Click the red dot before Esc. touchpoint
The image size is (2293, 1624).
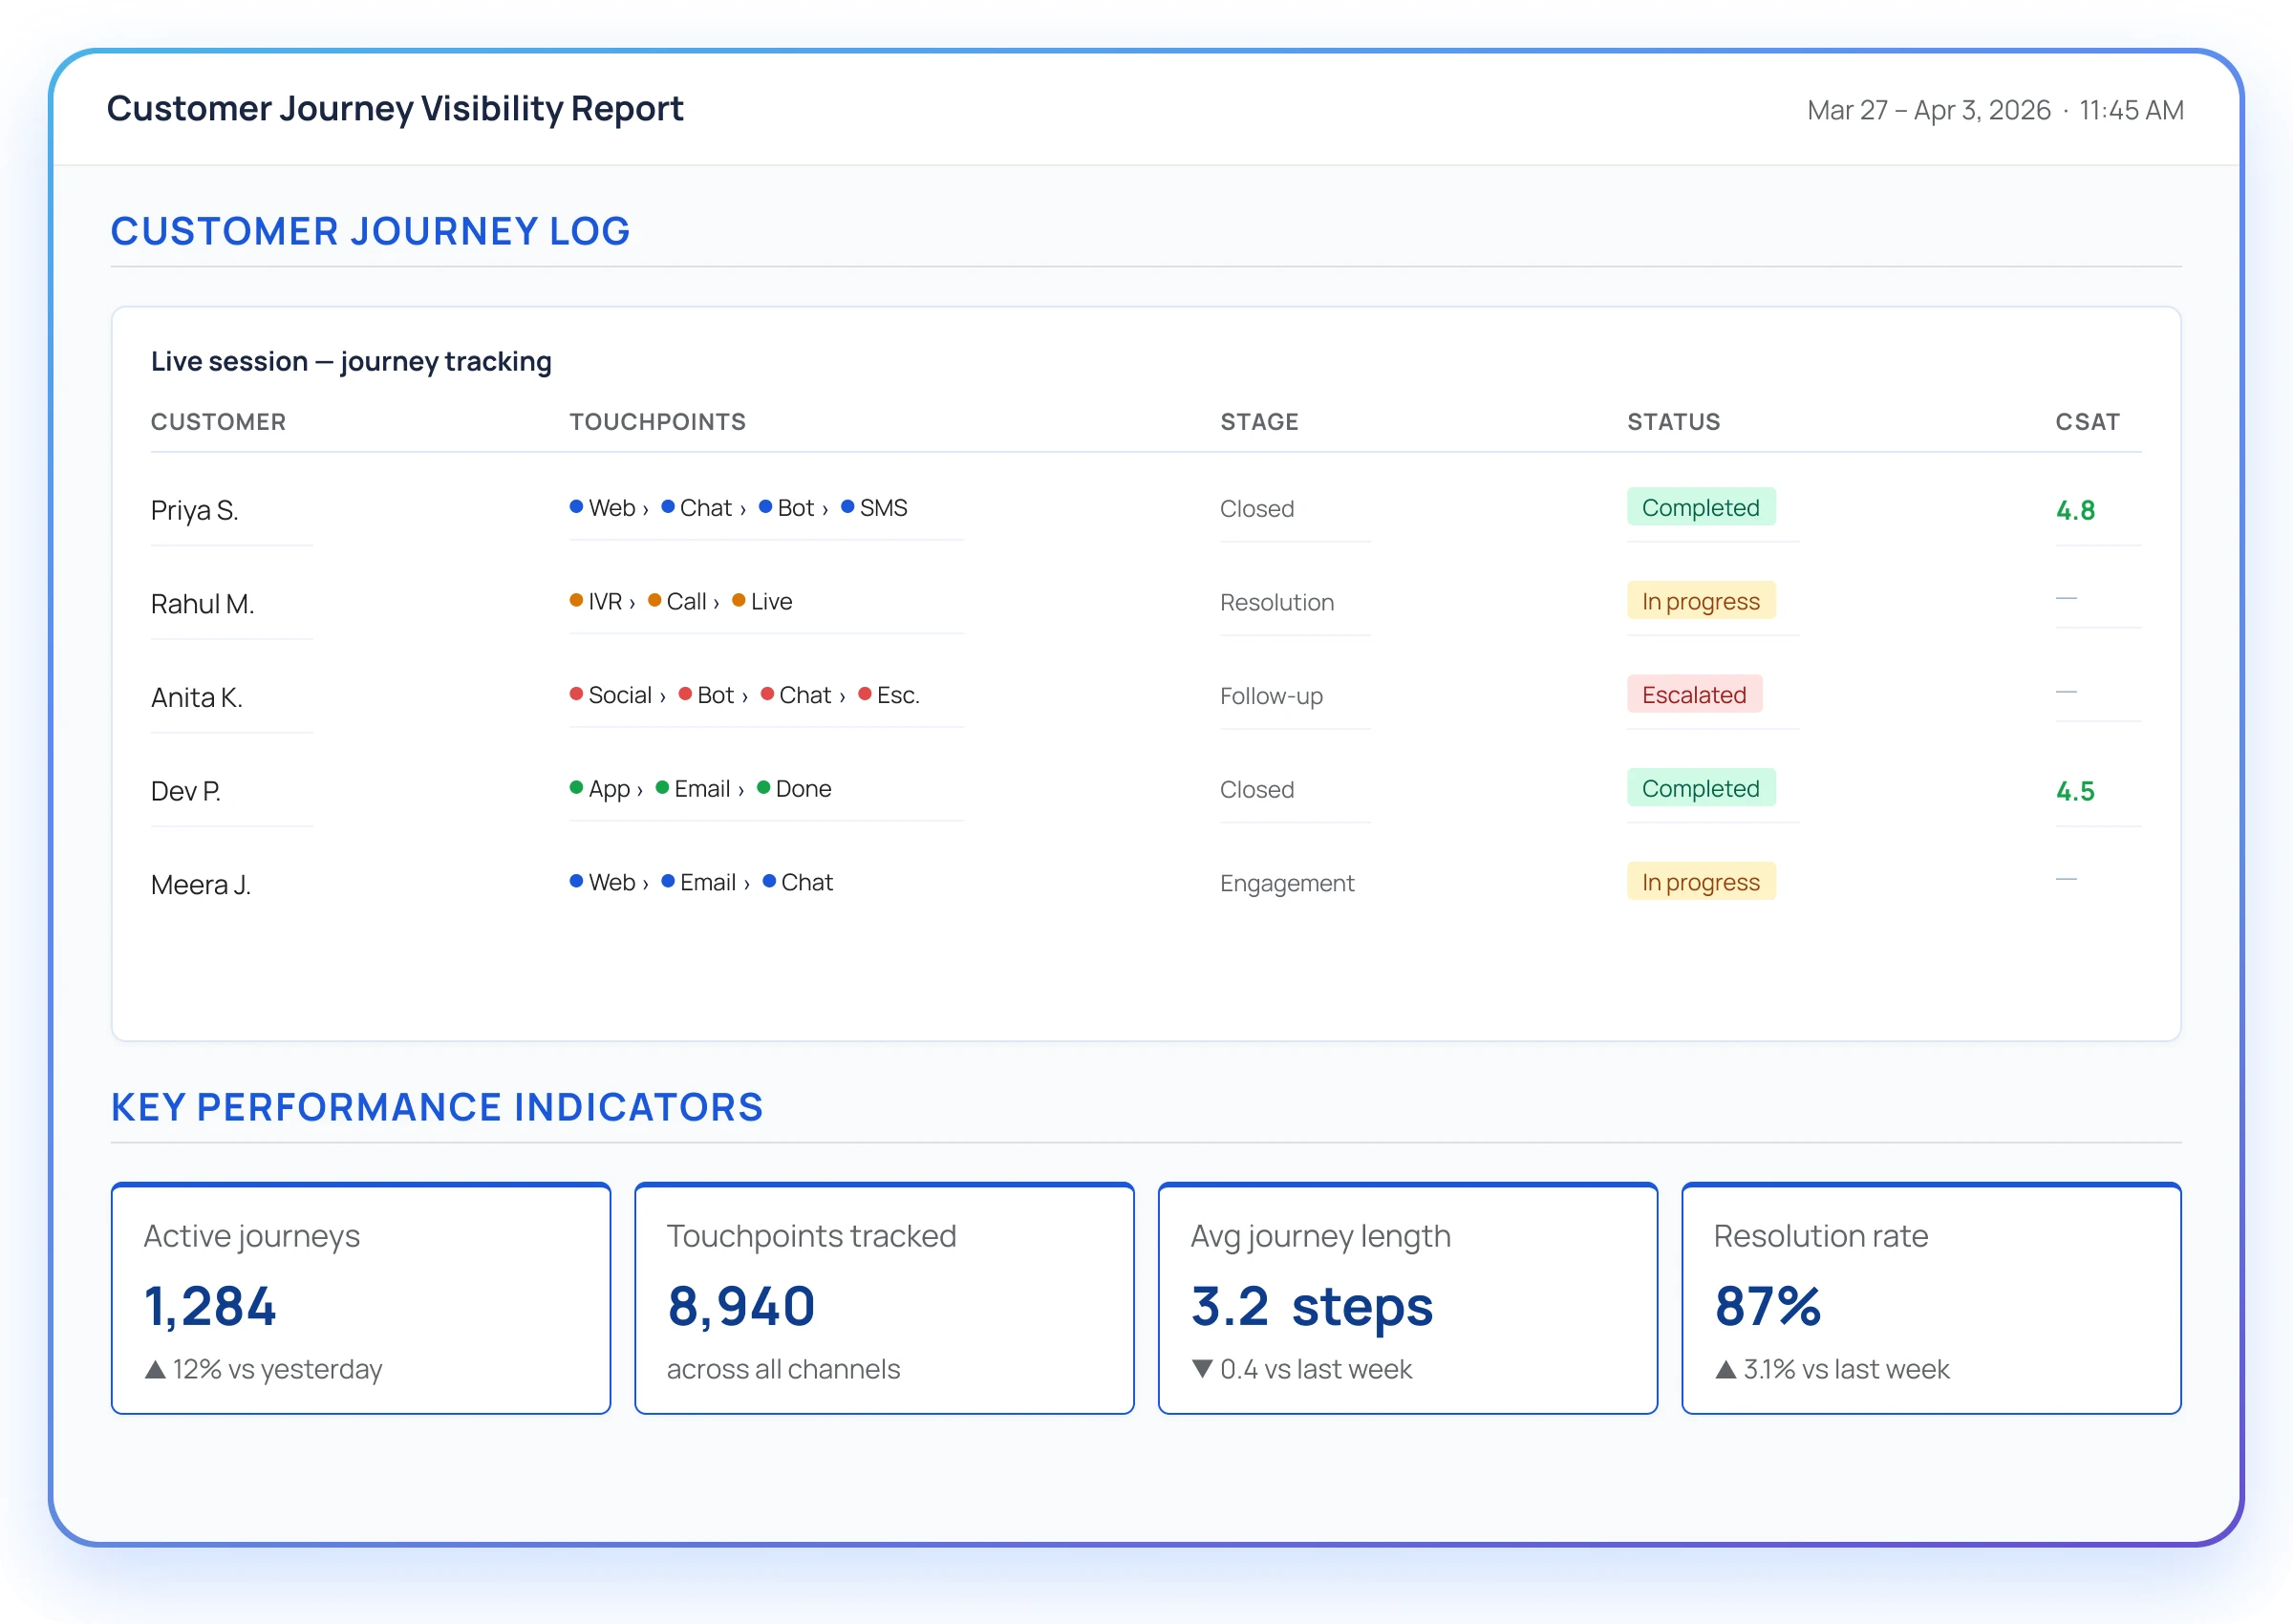click(865, 694)
